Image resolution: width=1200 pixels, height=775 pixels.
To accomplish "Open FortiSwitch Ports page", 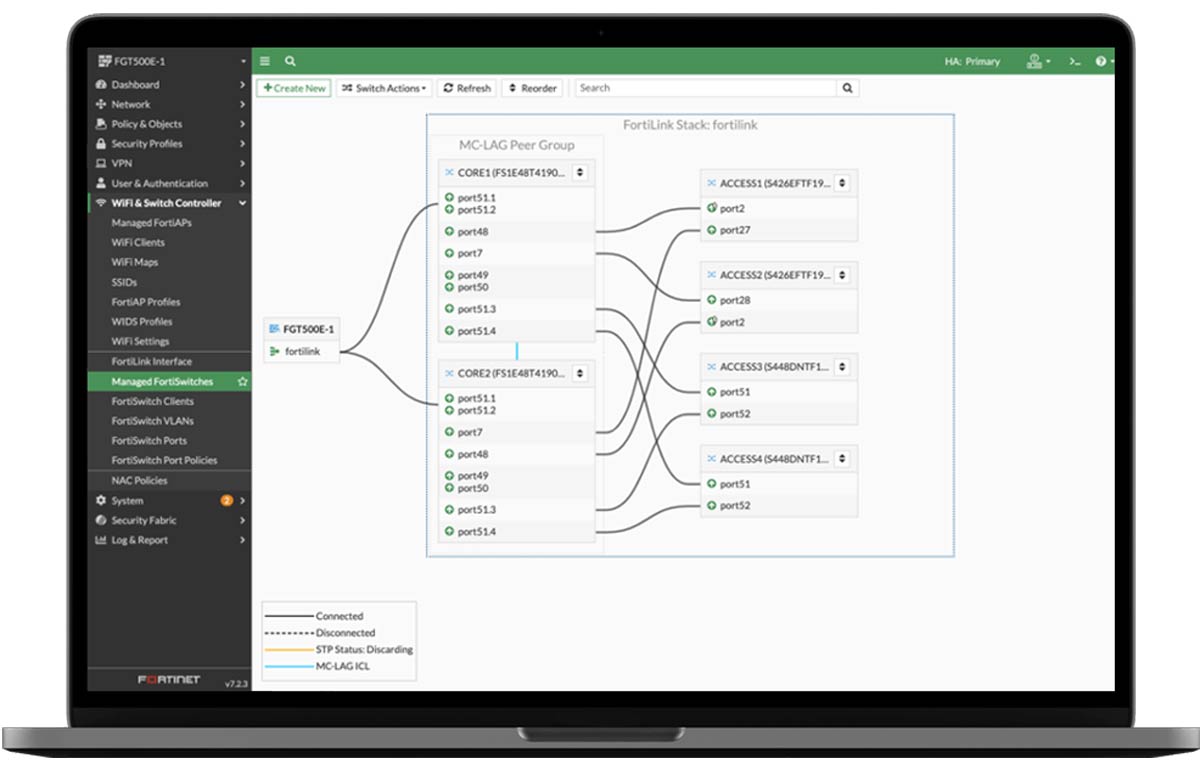I will 149,441.
